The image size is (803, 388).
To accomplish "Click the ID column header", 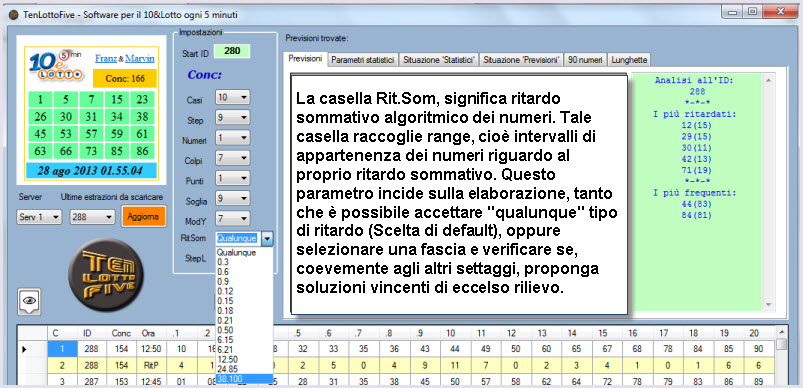I will 93,333.
